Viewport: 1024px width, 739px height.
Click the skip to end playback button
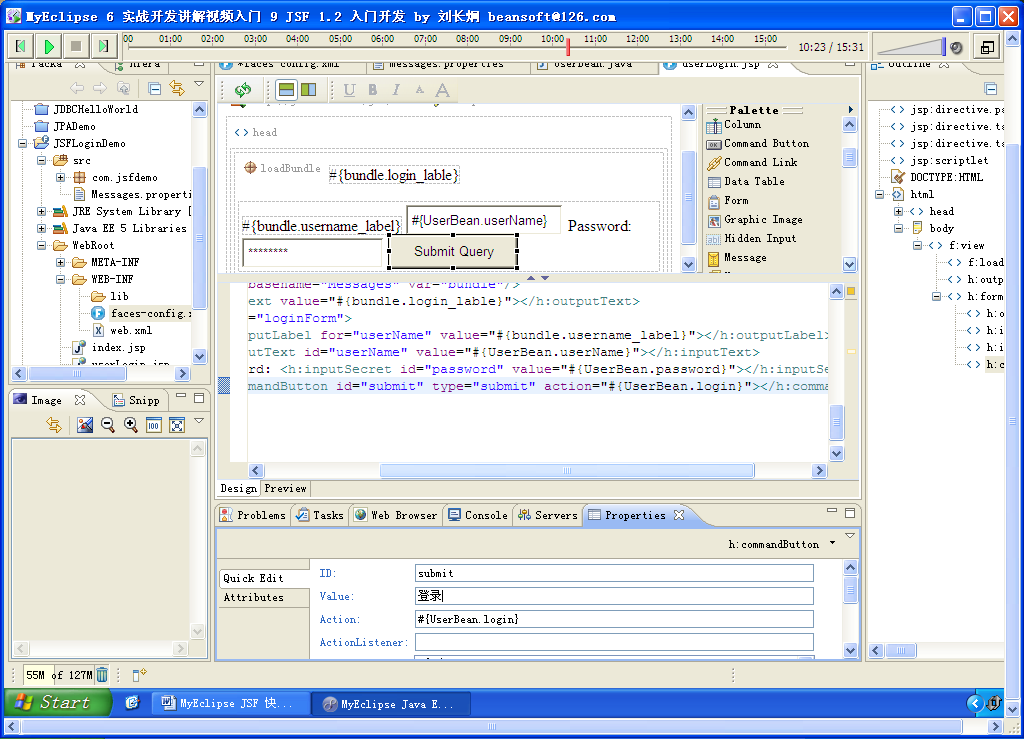tap(103, 46)
